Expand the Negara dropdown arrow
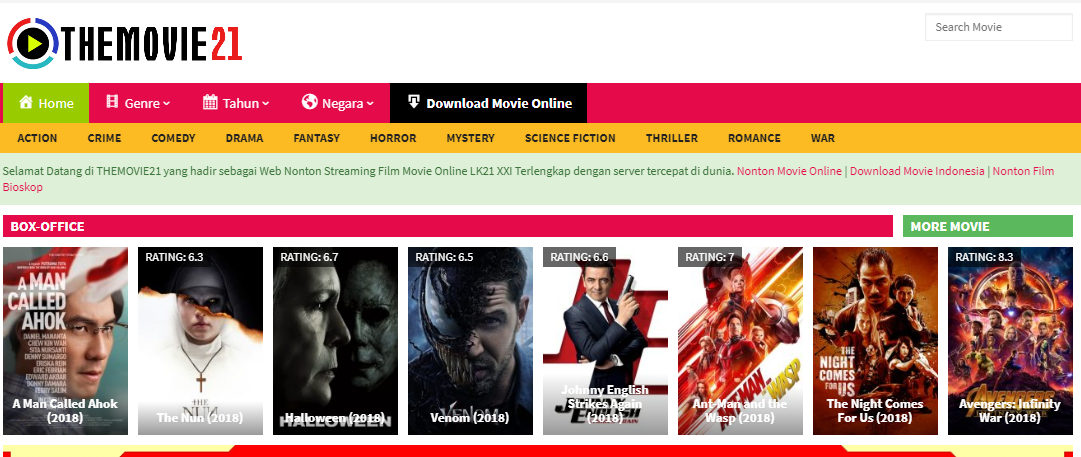The image size is (1081, 457). [x=370, y=104]
